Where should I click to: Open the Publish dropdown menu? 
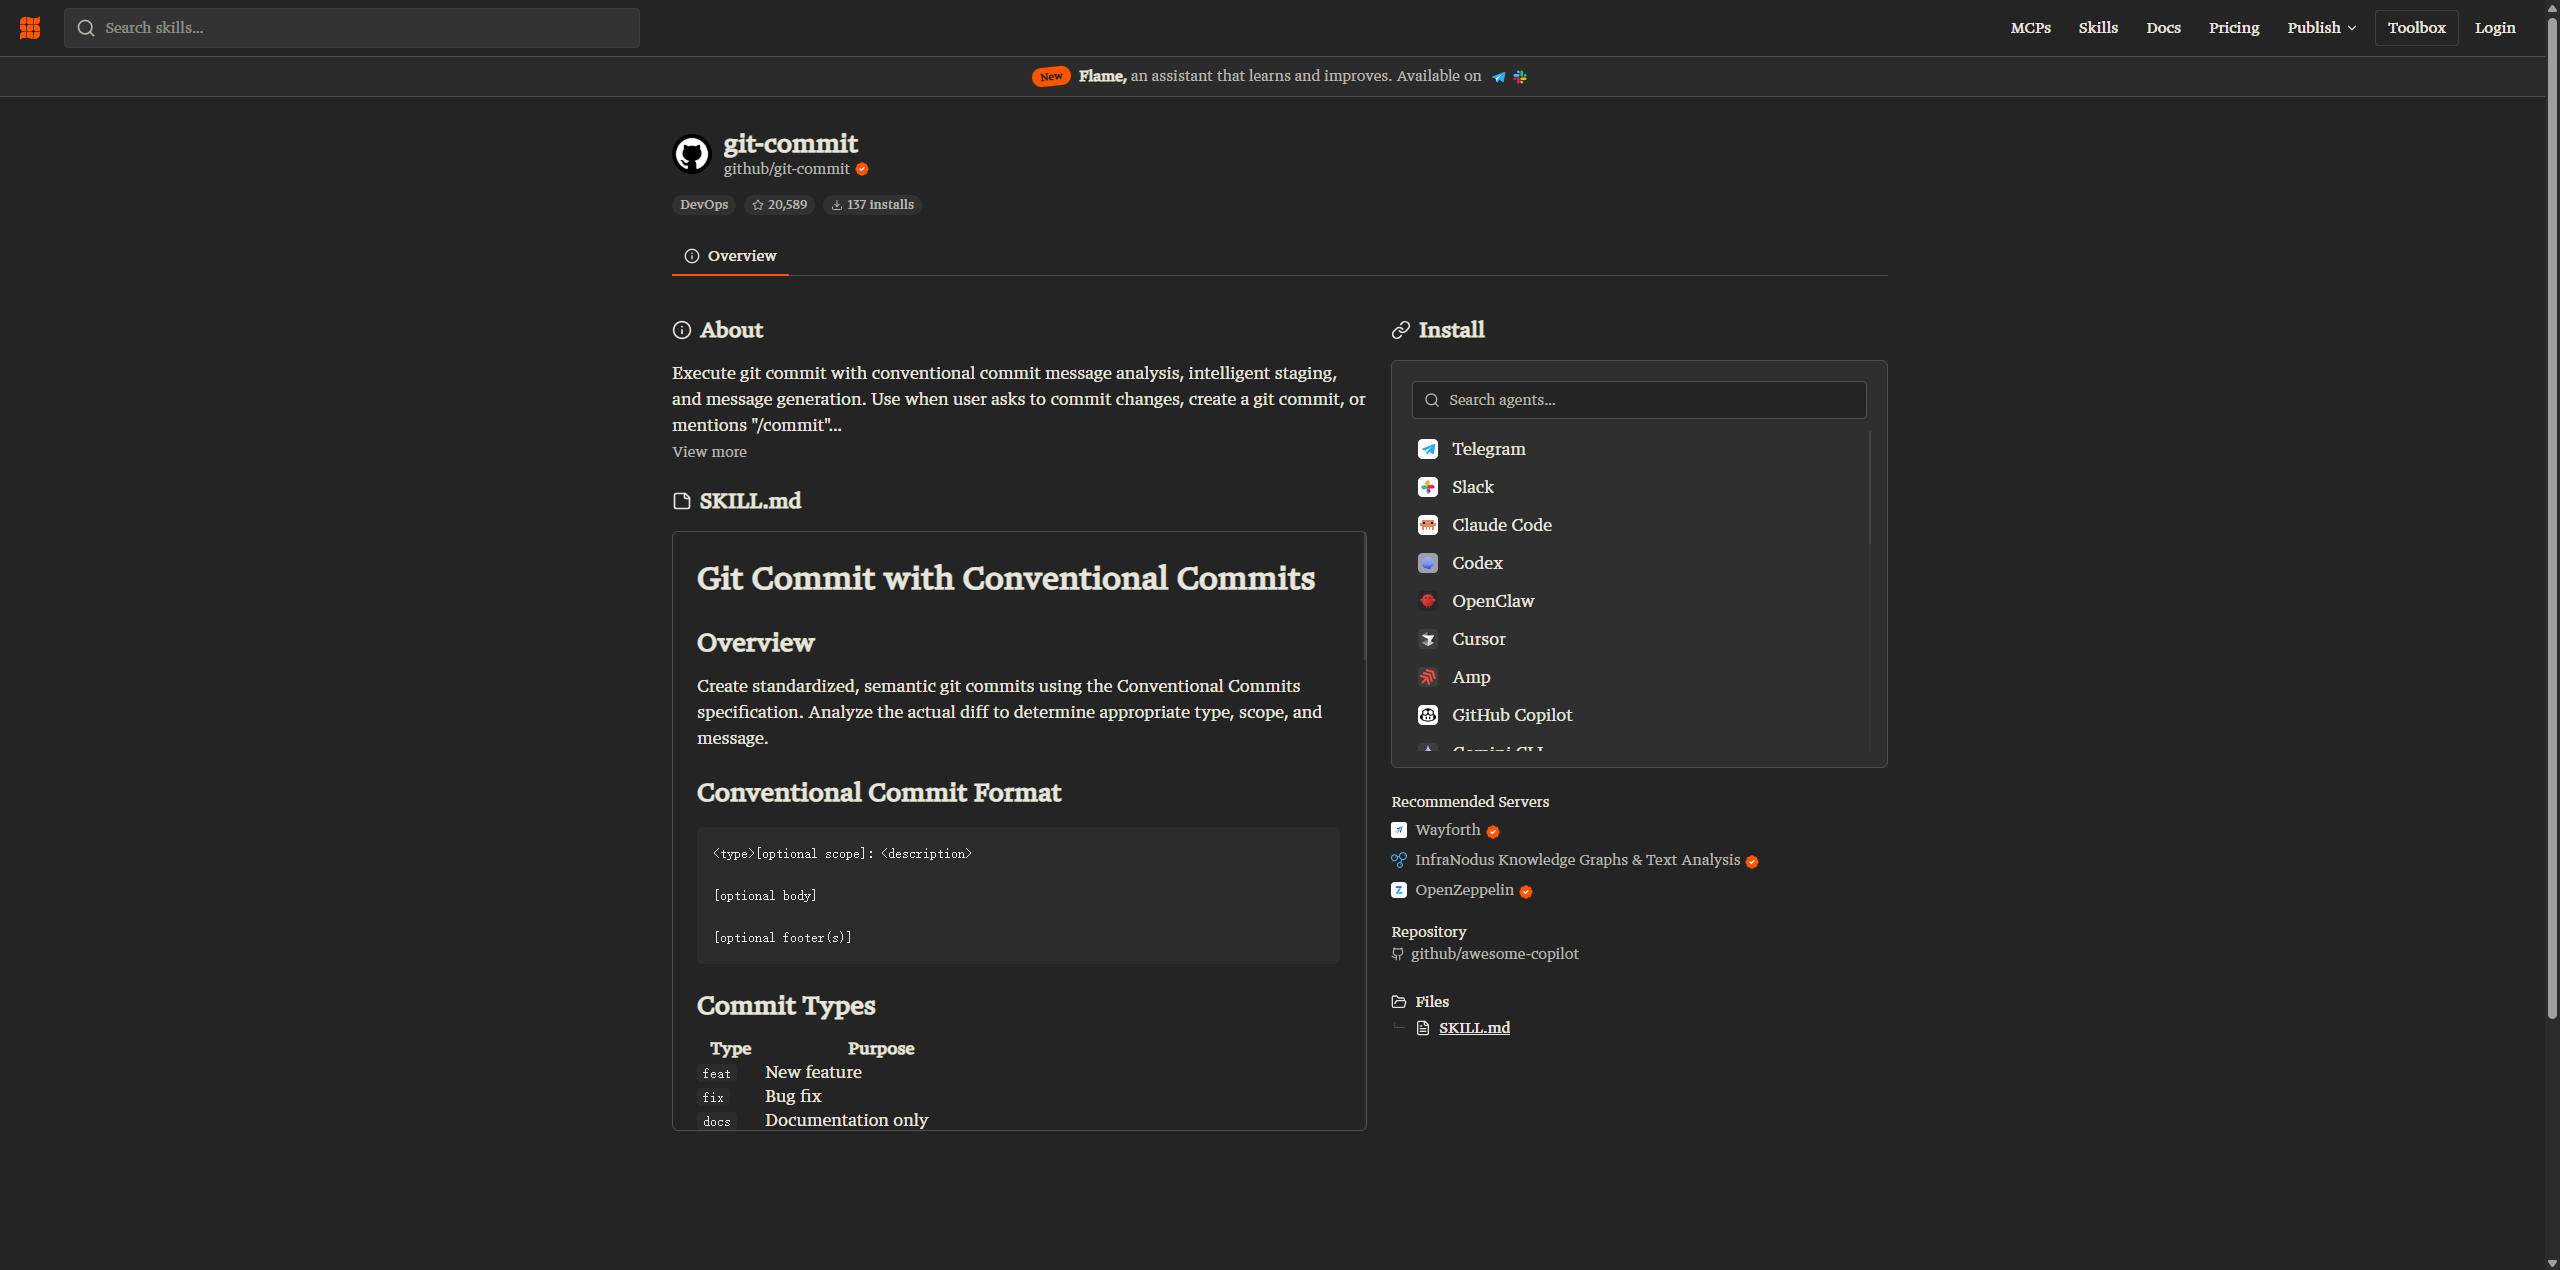pyautogui.click(x=2321, y=28)
